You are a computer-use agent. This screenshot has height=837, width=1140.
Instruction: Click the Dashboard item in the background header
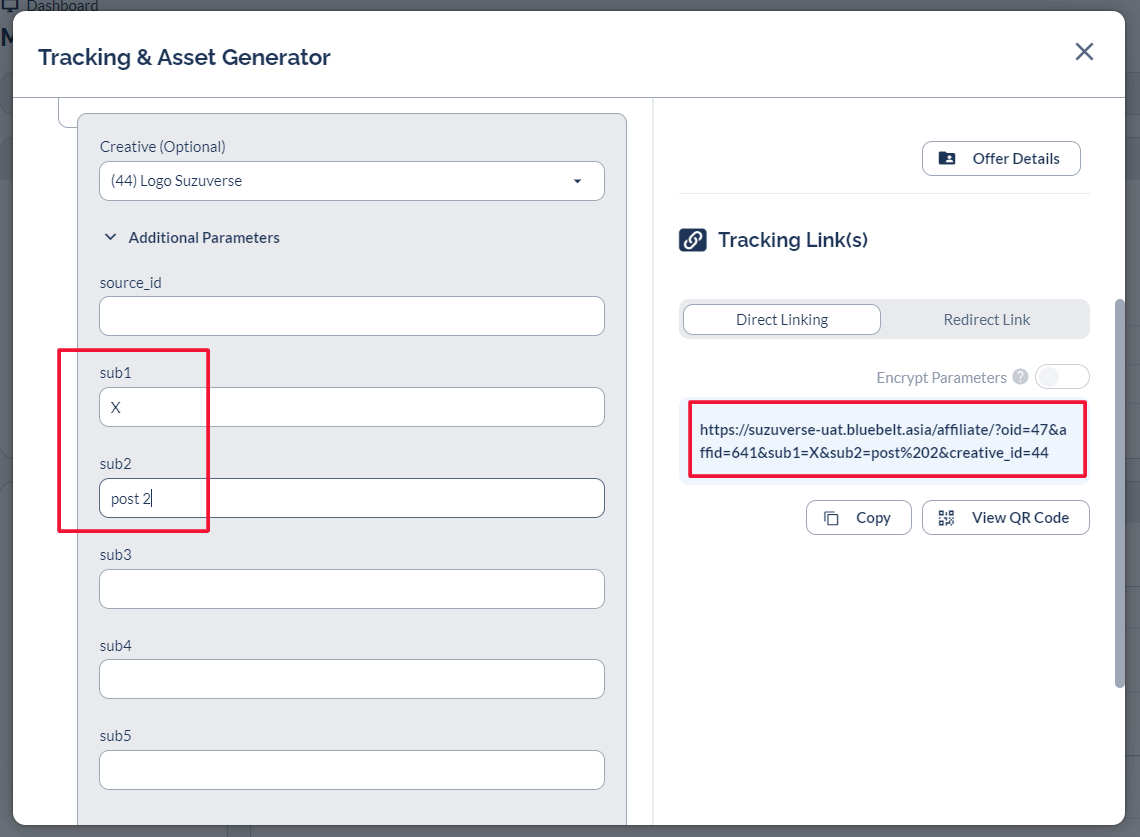pyautogui.click(x=60, y=6)
